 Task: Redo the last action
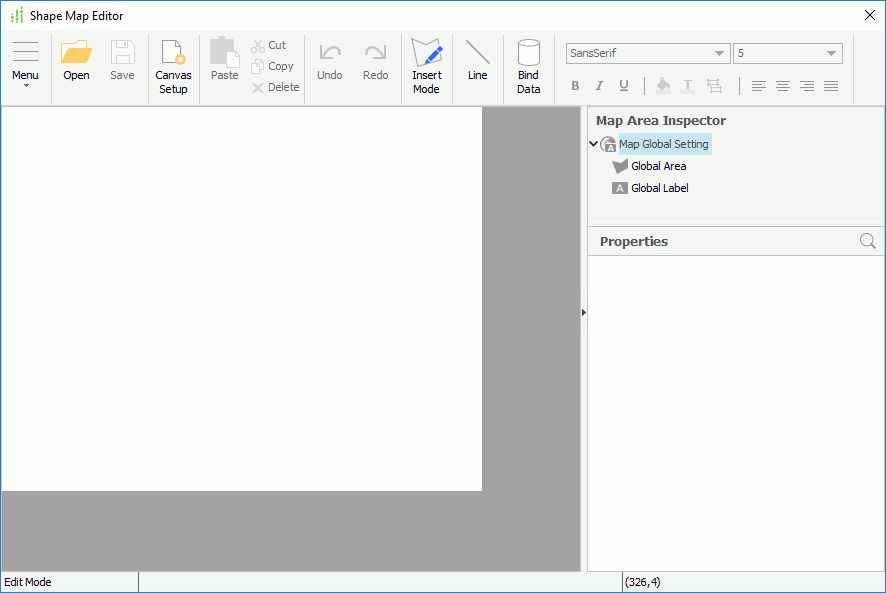(375, 60)
